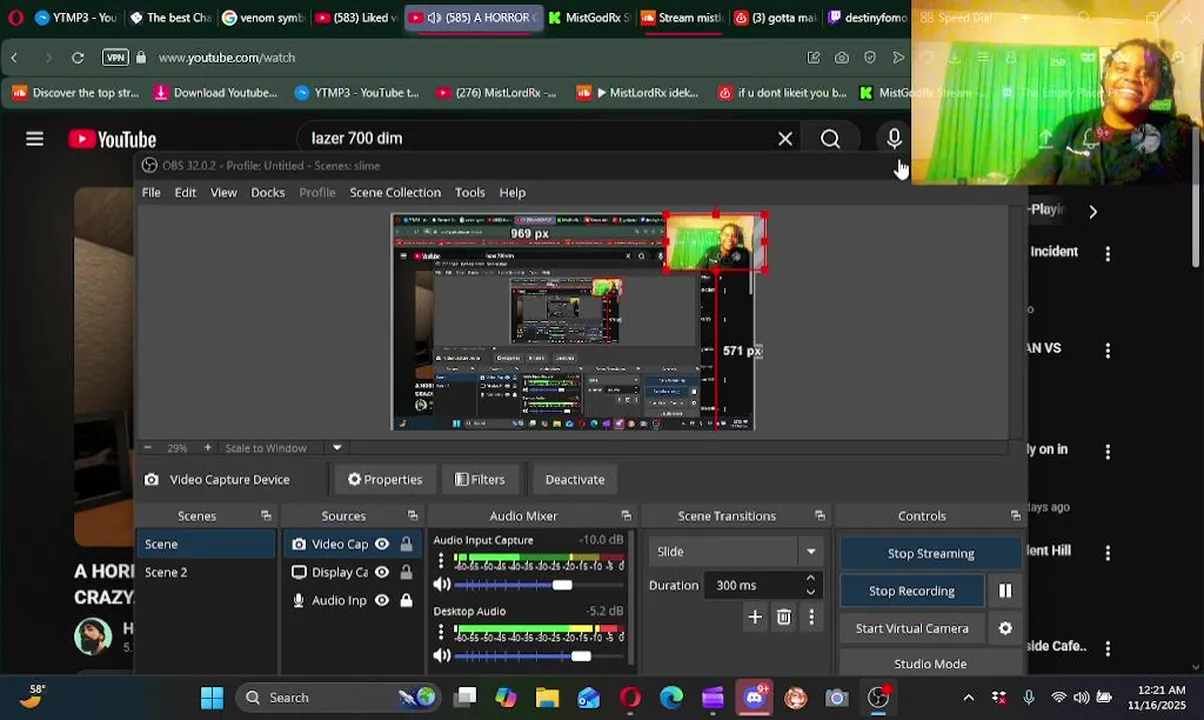This screenshot has height=720, width=1204.
Task: Pause the recording in Controls
Action: [1005, 591]
